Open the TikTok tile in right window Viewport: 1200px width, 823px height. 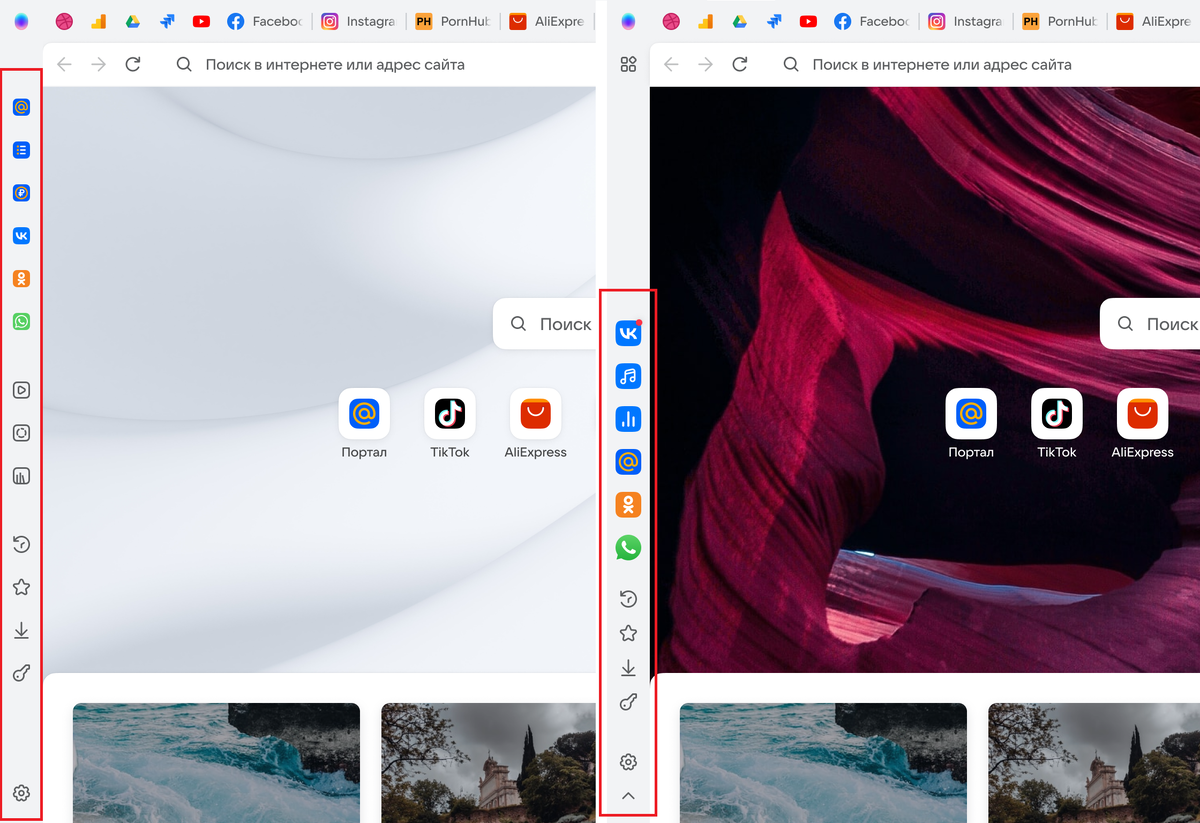point(1057,424)
